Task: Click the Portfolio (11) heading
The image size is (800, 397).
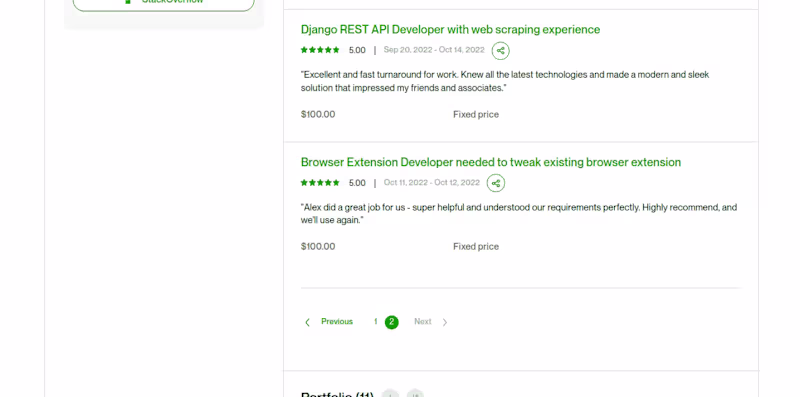Action: coord(337,394)
